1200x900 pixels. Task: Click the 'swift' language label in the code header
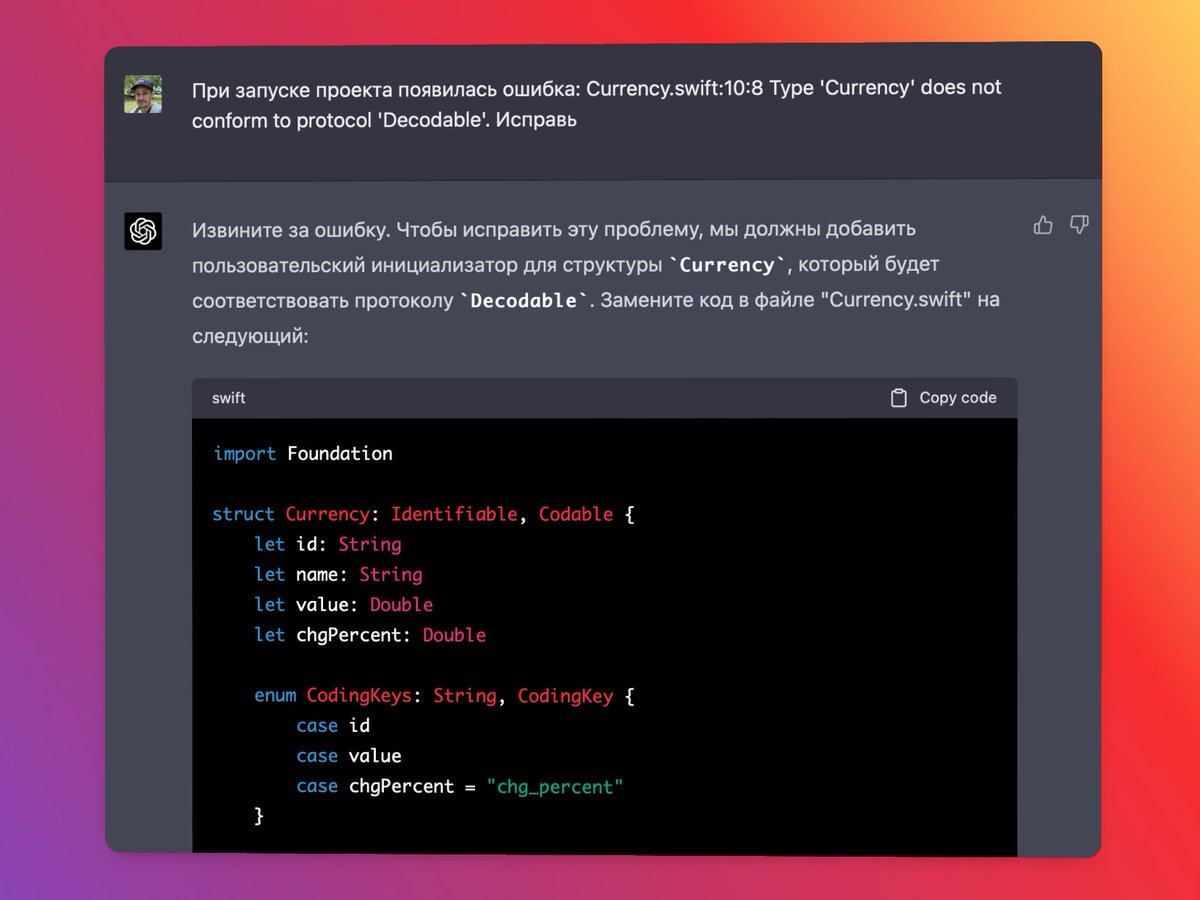click(x=228, y=398)
